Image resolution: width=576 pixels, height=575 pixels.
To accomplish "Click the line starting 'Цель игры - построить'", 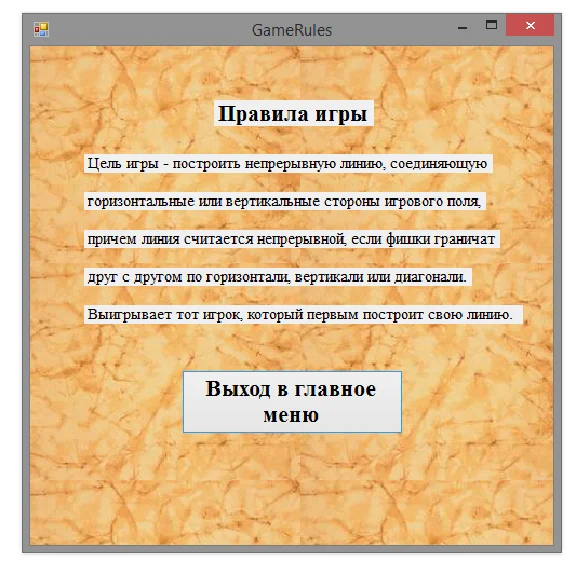I will [288, 163].
